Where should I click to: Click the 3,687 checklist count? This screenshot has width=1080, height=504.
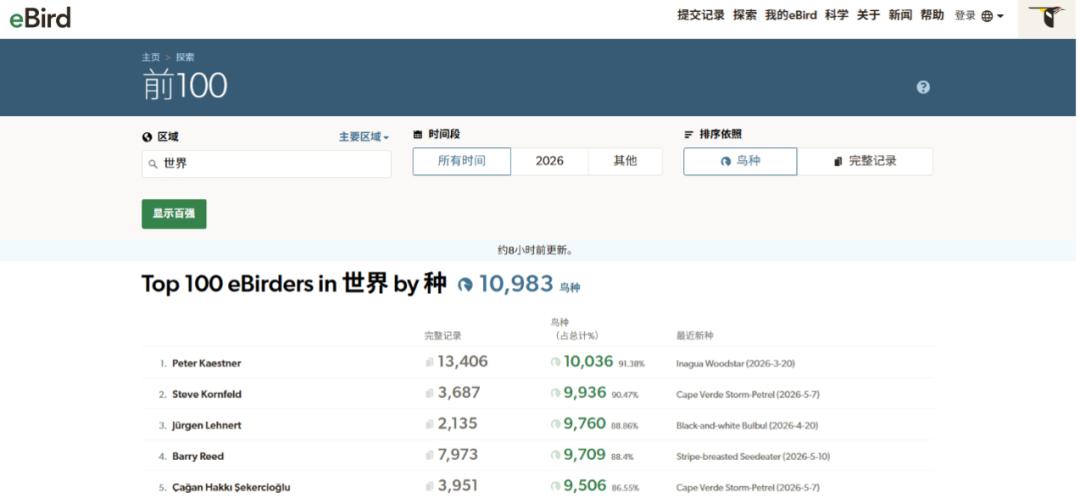[x=459, y=392]
